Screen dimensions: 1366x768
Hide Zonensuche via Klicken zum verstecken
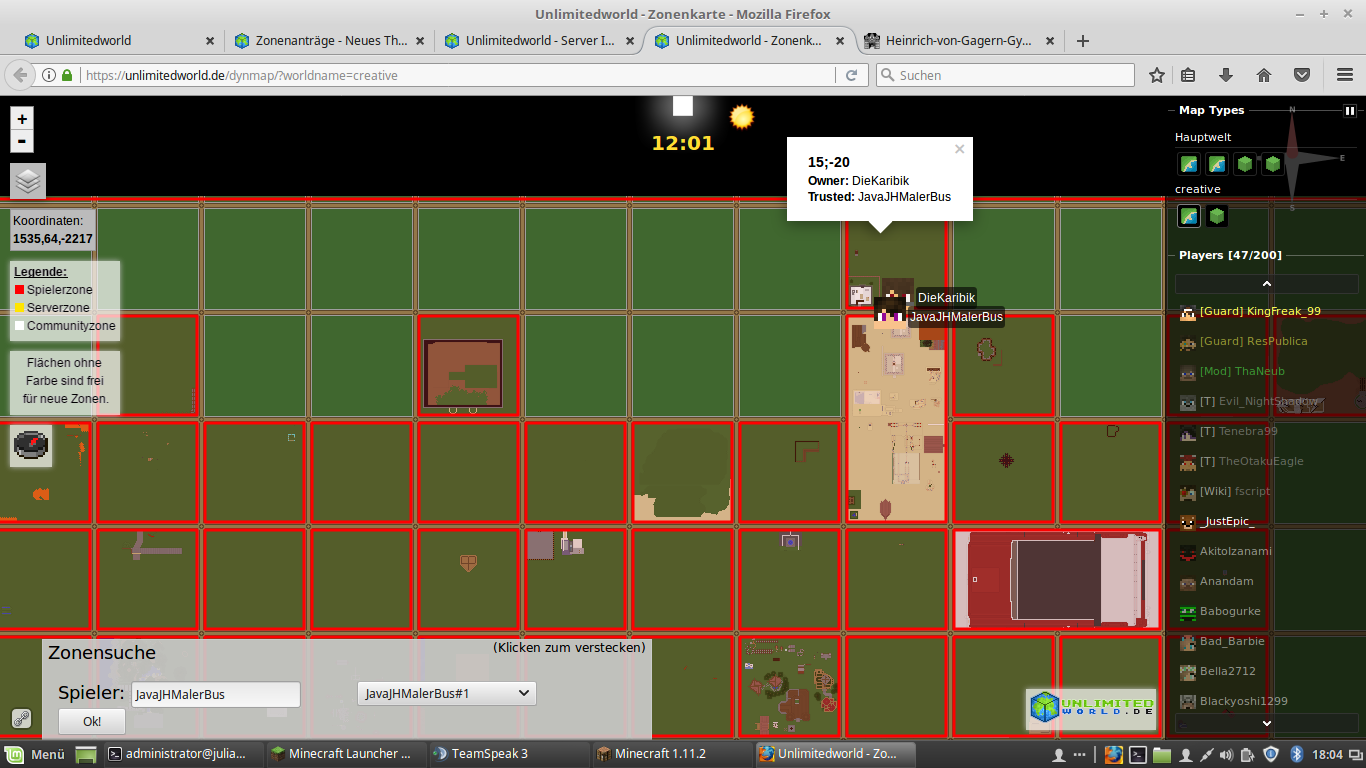click(x=569, y=647)
